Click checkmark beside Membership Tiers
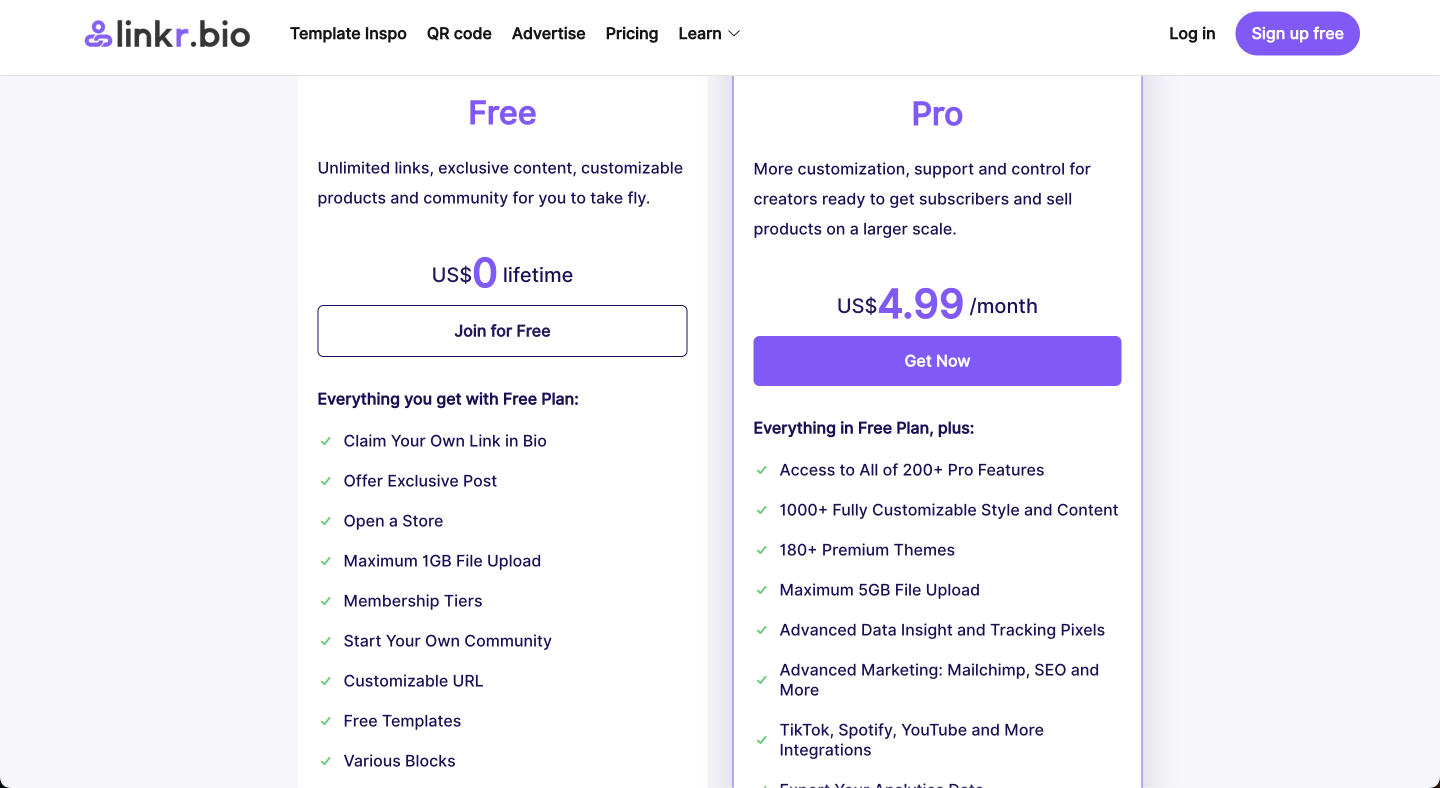The image size is (1440, 788). point(326,601)
